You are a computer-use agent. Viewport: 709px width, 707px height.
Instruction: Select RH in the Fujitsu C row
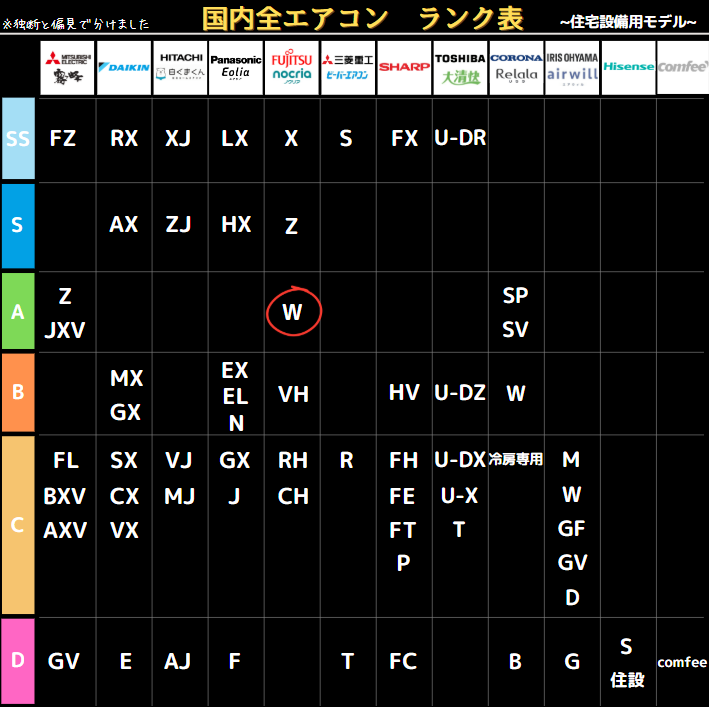[293, 461]
